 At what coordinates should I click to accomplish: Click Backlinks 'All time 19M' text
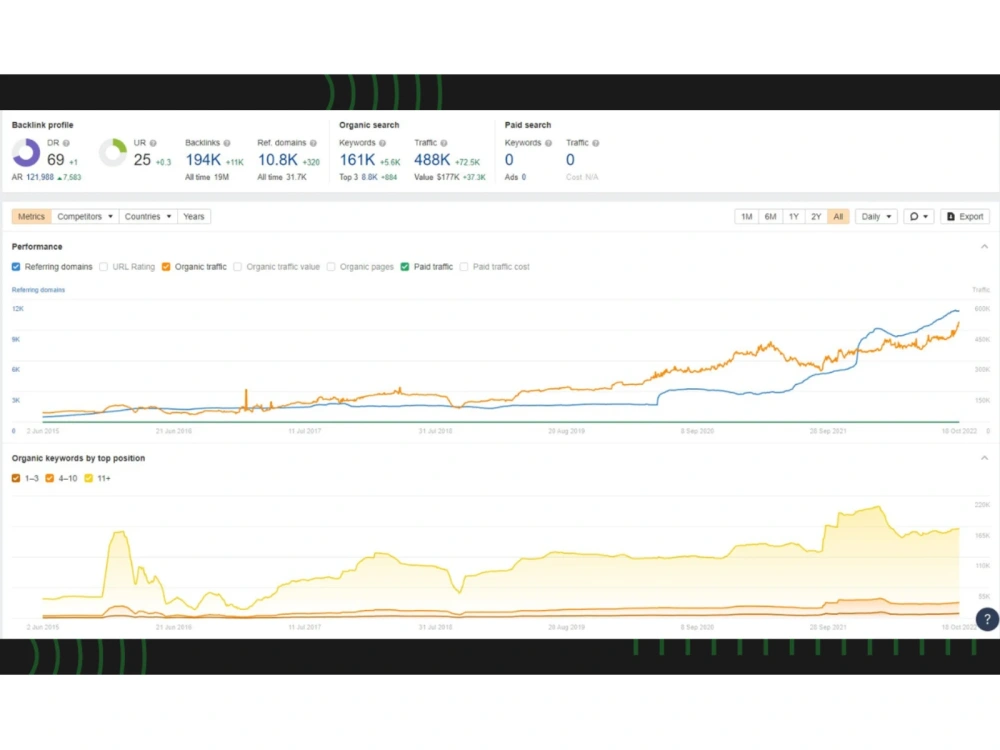[x=207, y=177]
